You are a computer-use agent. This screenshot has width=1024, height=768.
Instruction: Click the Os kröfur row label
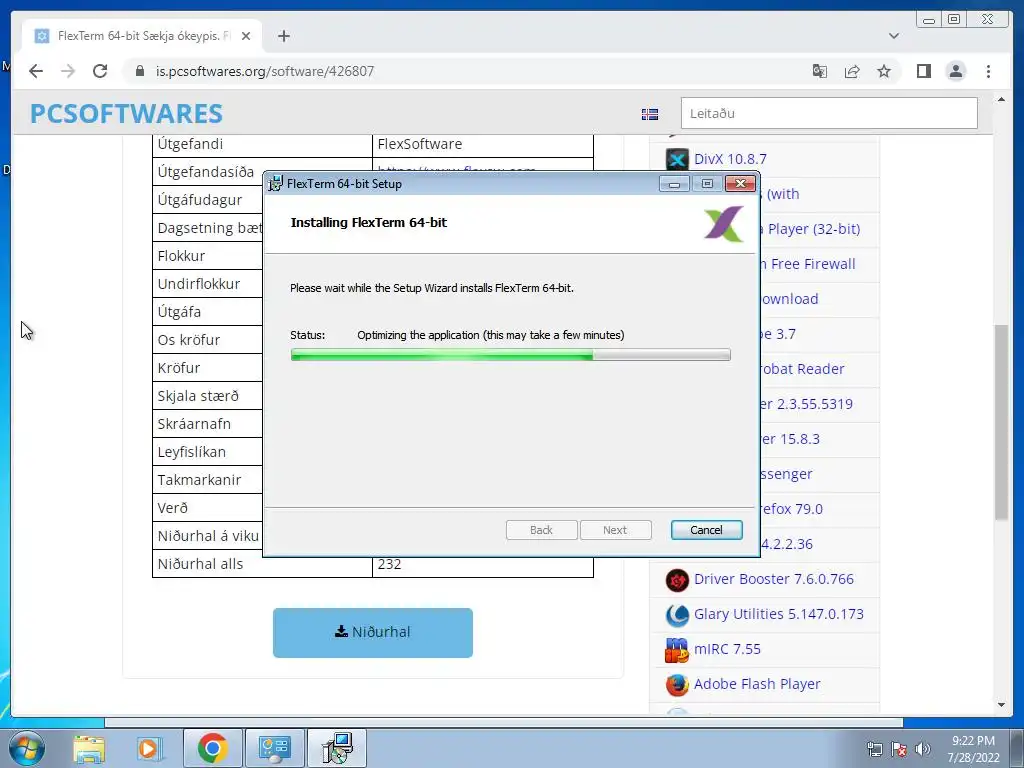coord(188,340)
